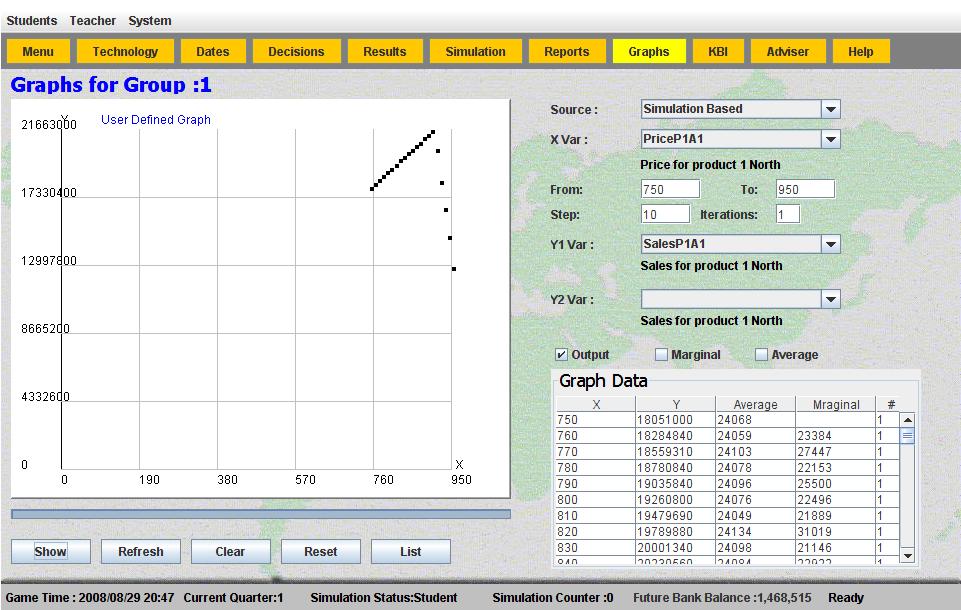Screen dimensions: 961x610
Task: Click the Refresh button
Action: click(x=140, y=551)
